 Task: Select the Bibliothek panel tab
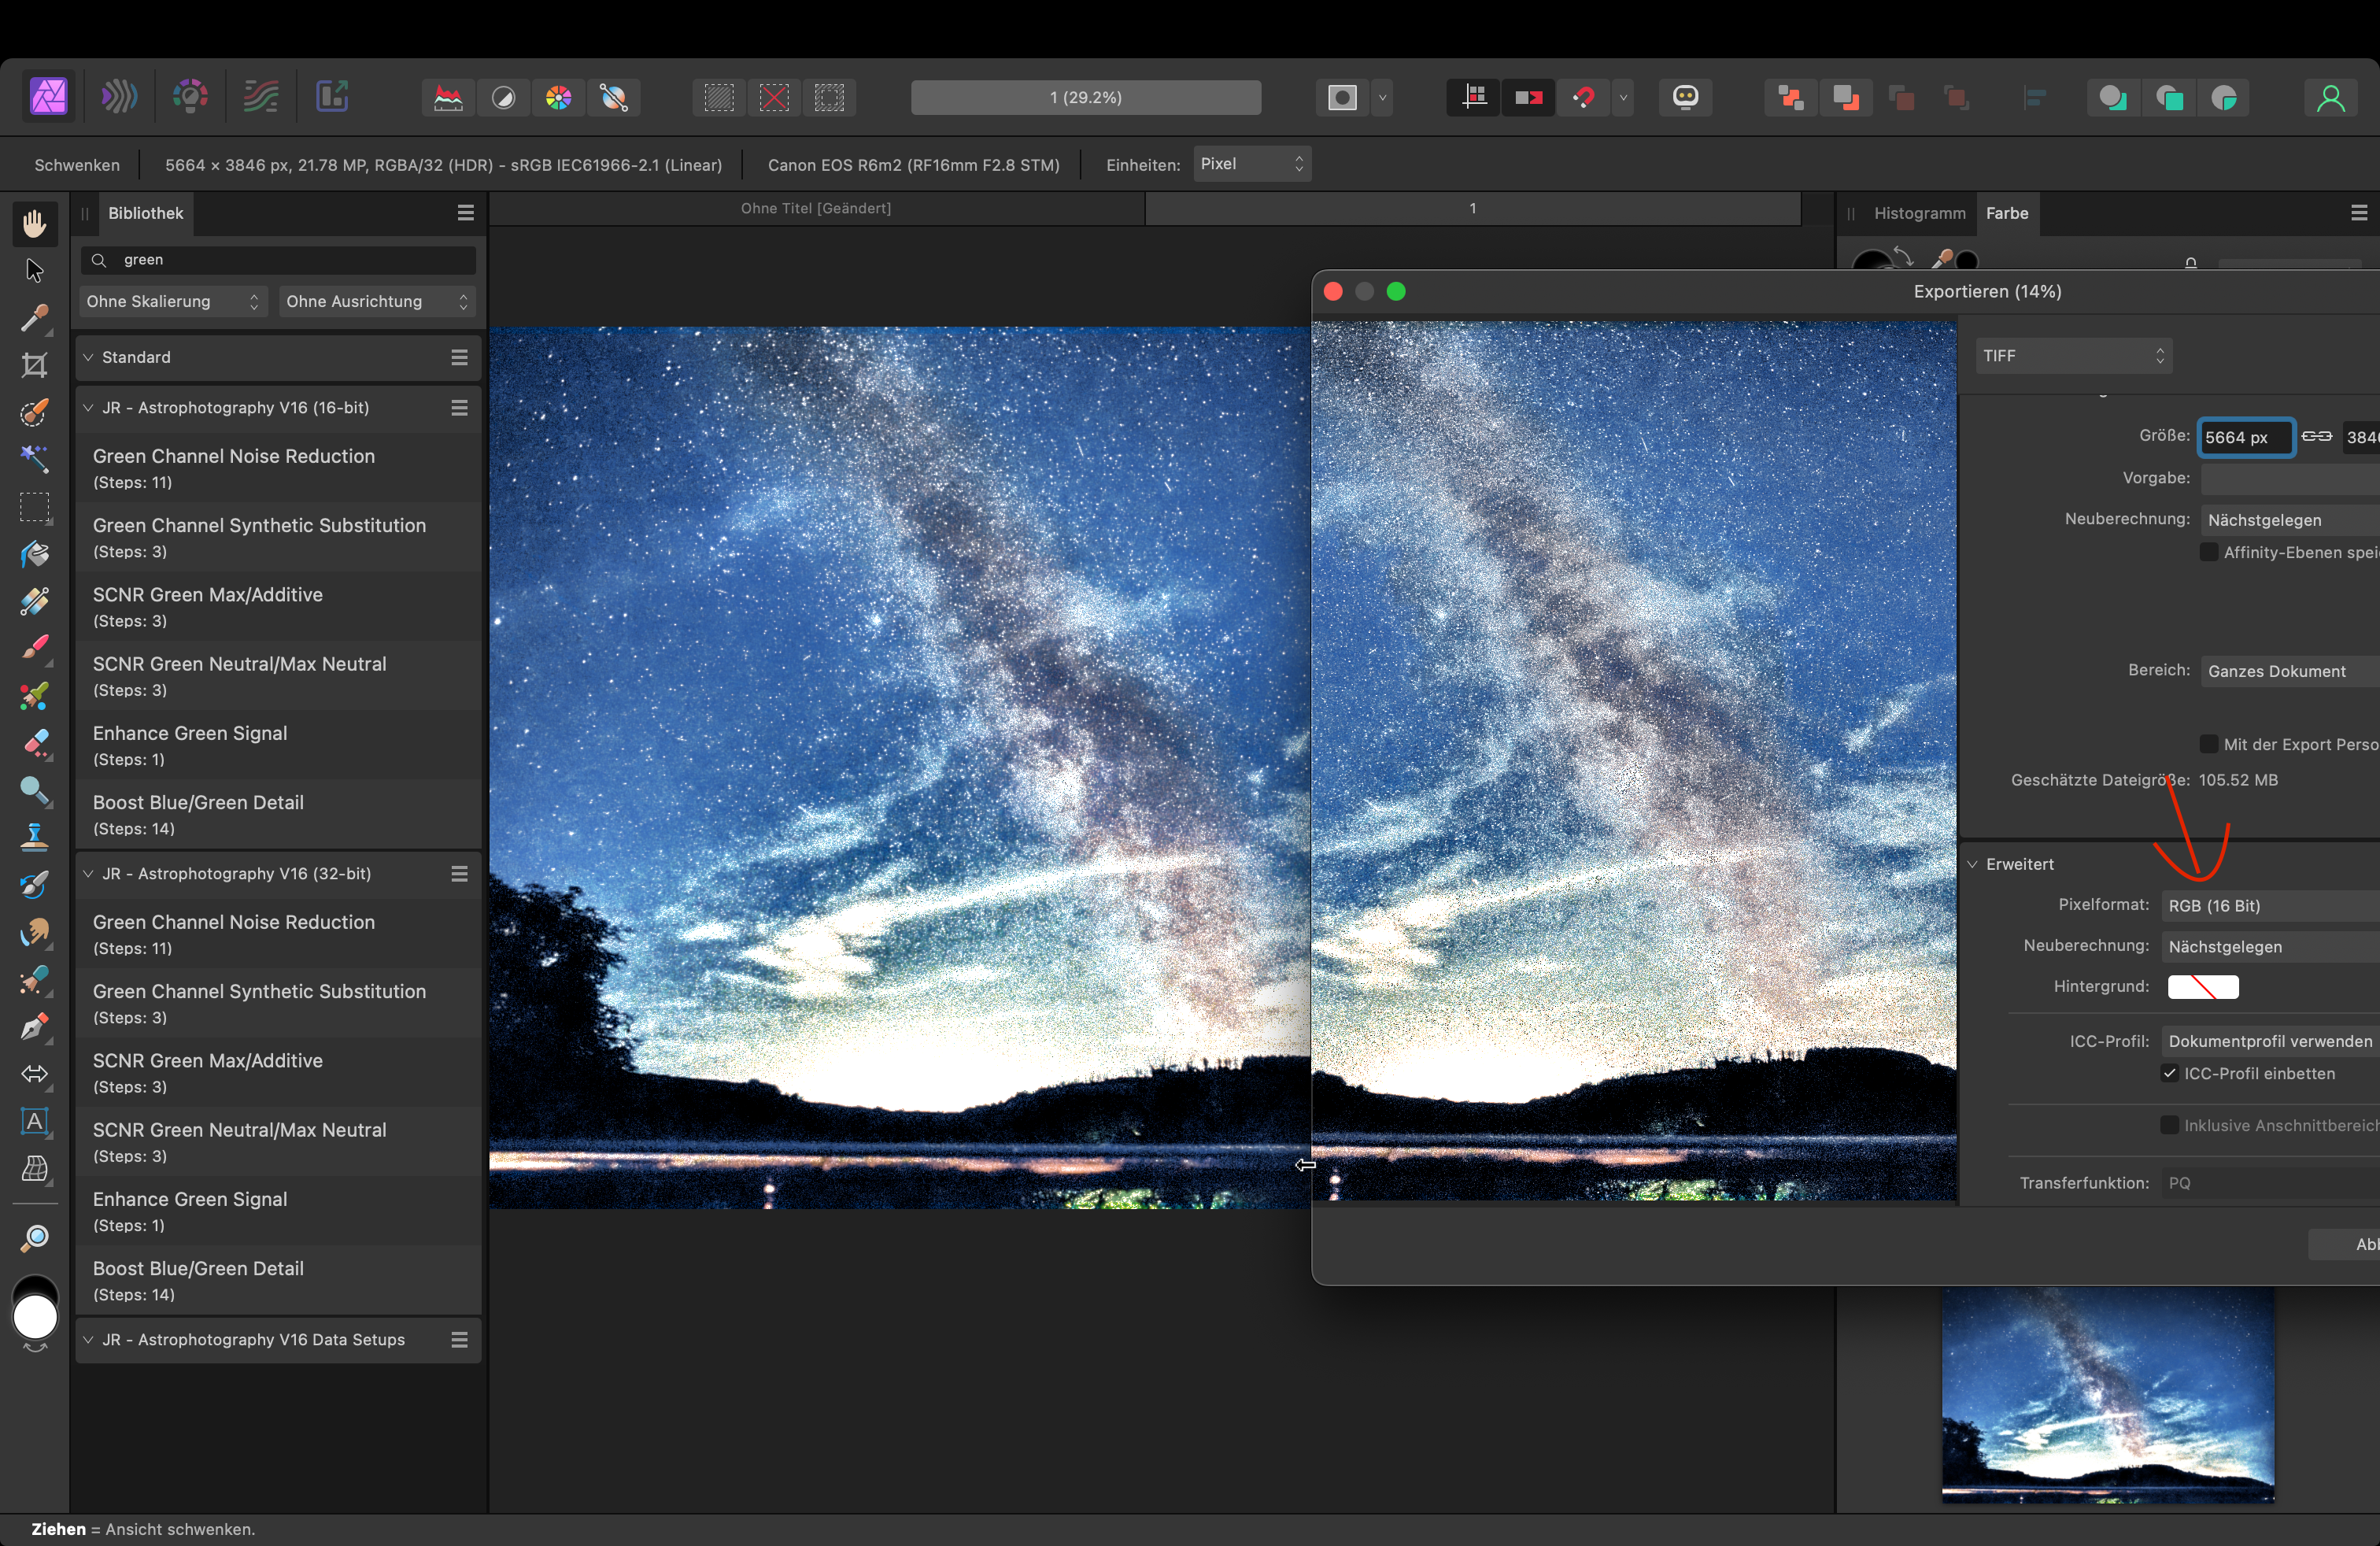(146, 213)
